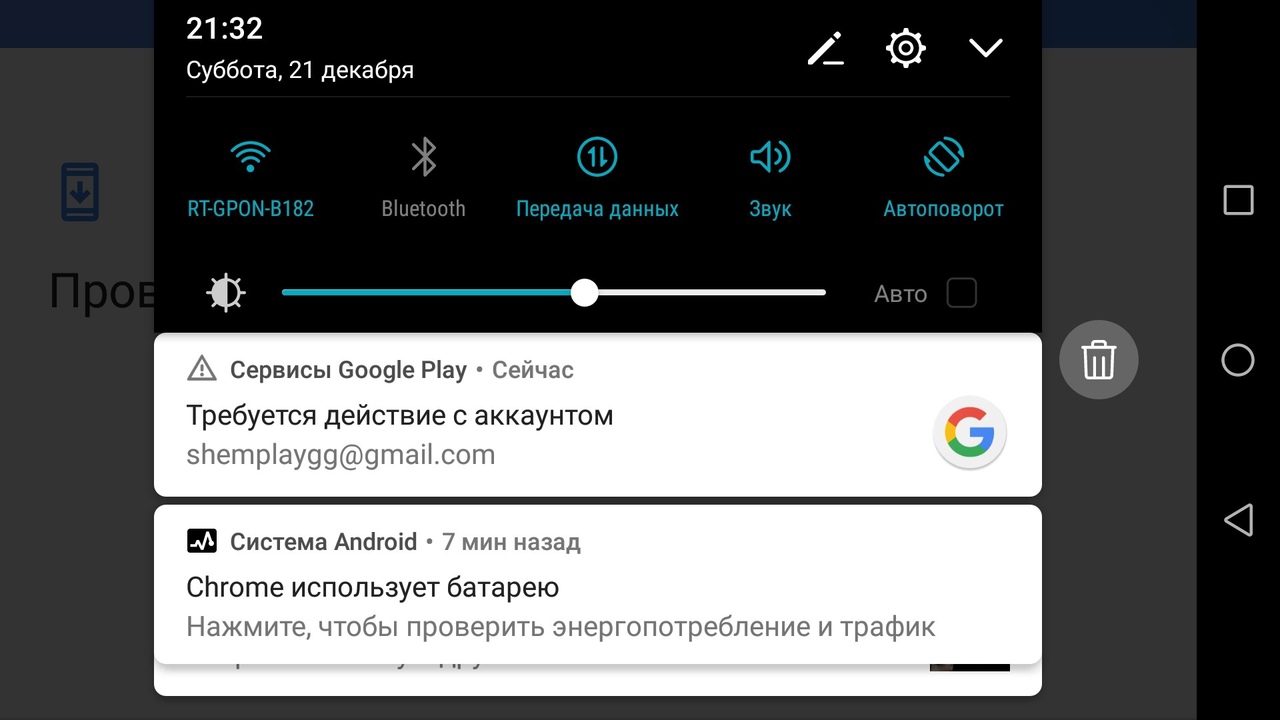Tap the warning triangle notification icon
Viewport: 1280px width, 720px height.
click(202, 369)
